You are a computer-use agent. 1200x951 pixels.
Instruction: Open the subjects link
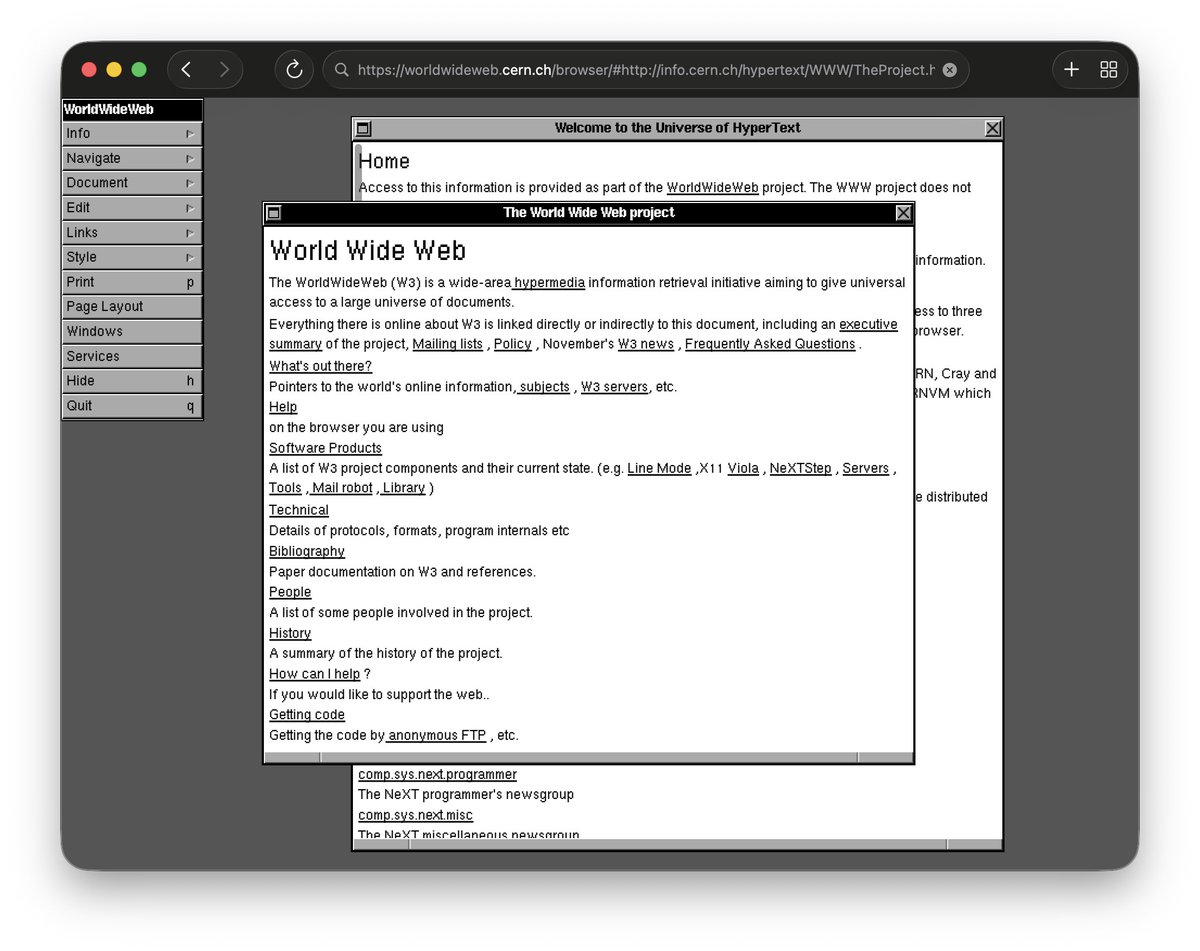pyautogui.click(x=544, y=387)
